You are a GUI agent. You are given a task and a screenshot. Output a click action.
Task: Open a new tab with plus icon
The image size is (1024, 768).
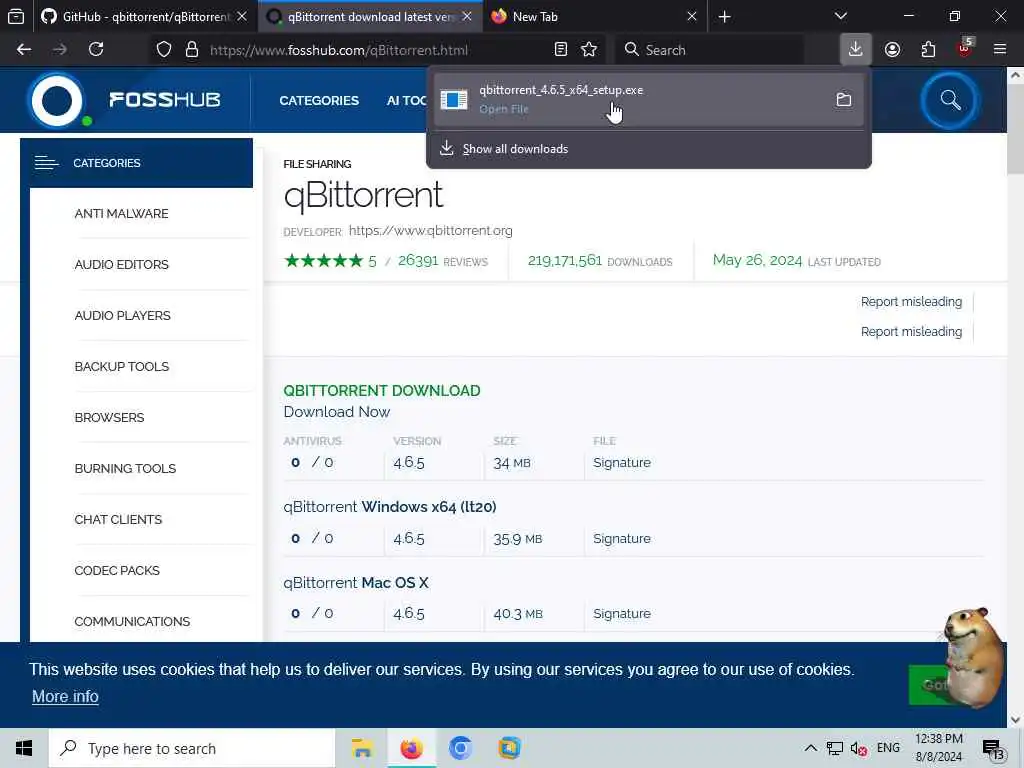point(724,17)
